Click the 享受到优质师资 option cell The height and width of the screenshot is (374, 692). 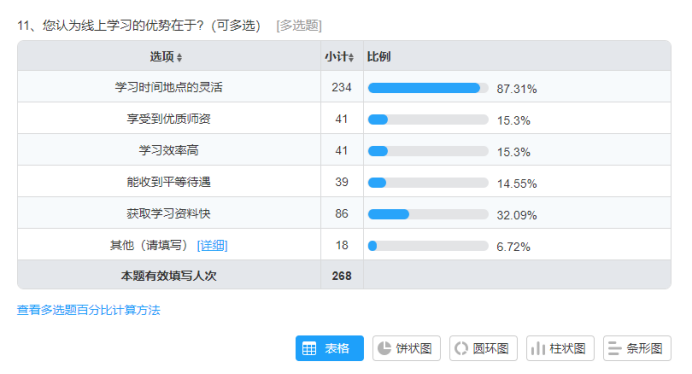pos(169,118)
